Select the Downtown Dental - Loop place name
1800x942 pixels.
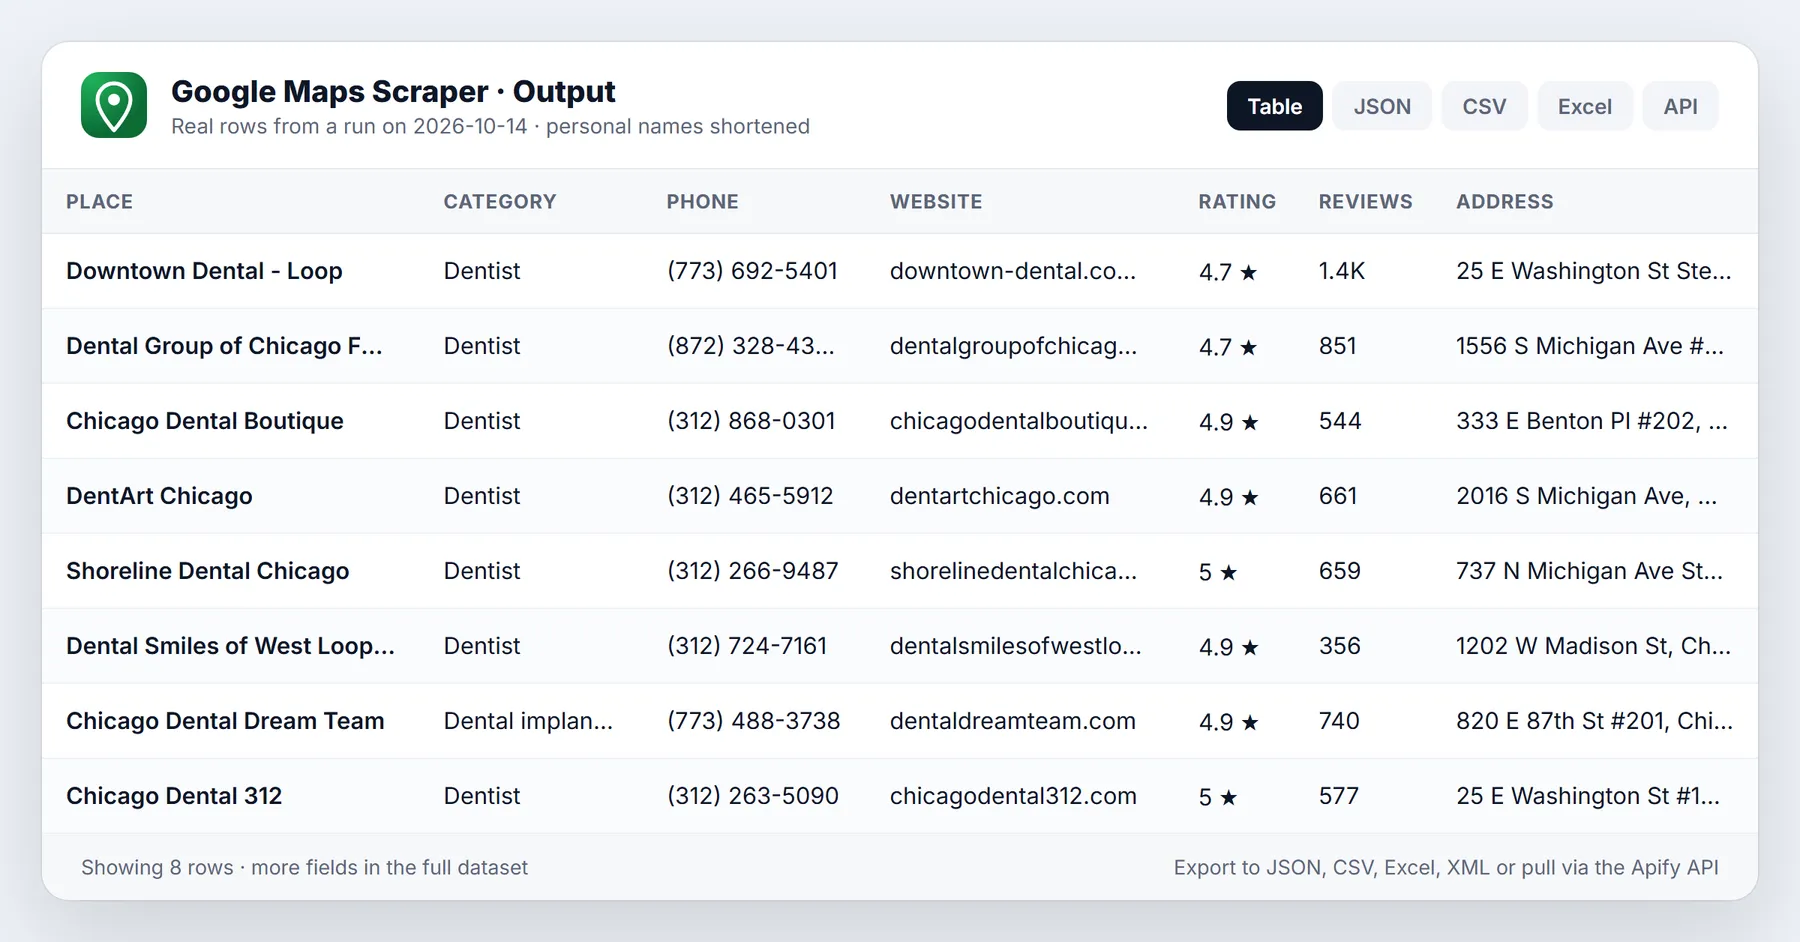(204, 271)
